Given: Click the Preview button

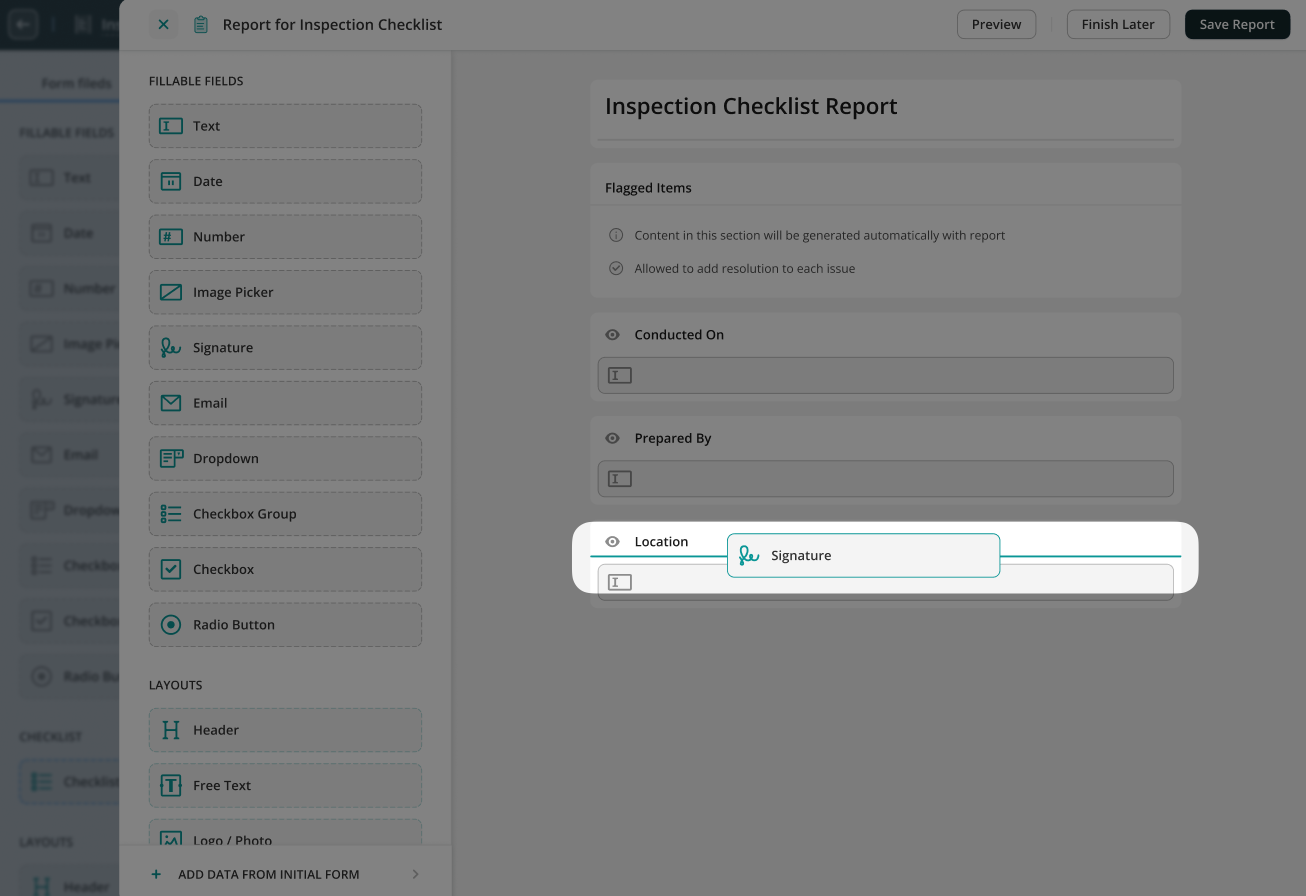Looking at the screenshot, I should pos(996,24).
